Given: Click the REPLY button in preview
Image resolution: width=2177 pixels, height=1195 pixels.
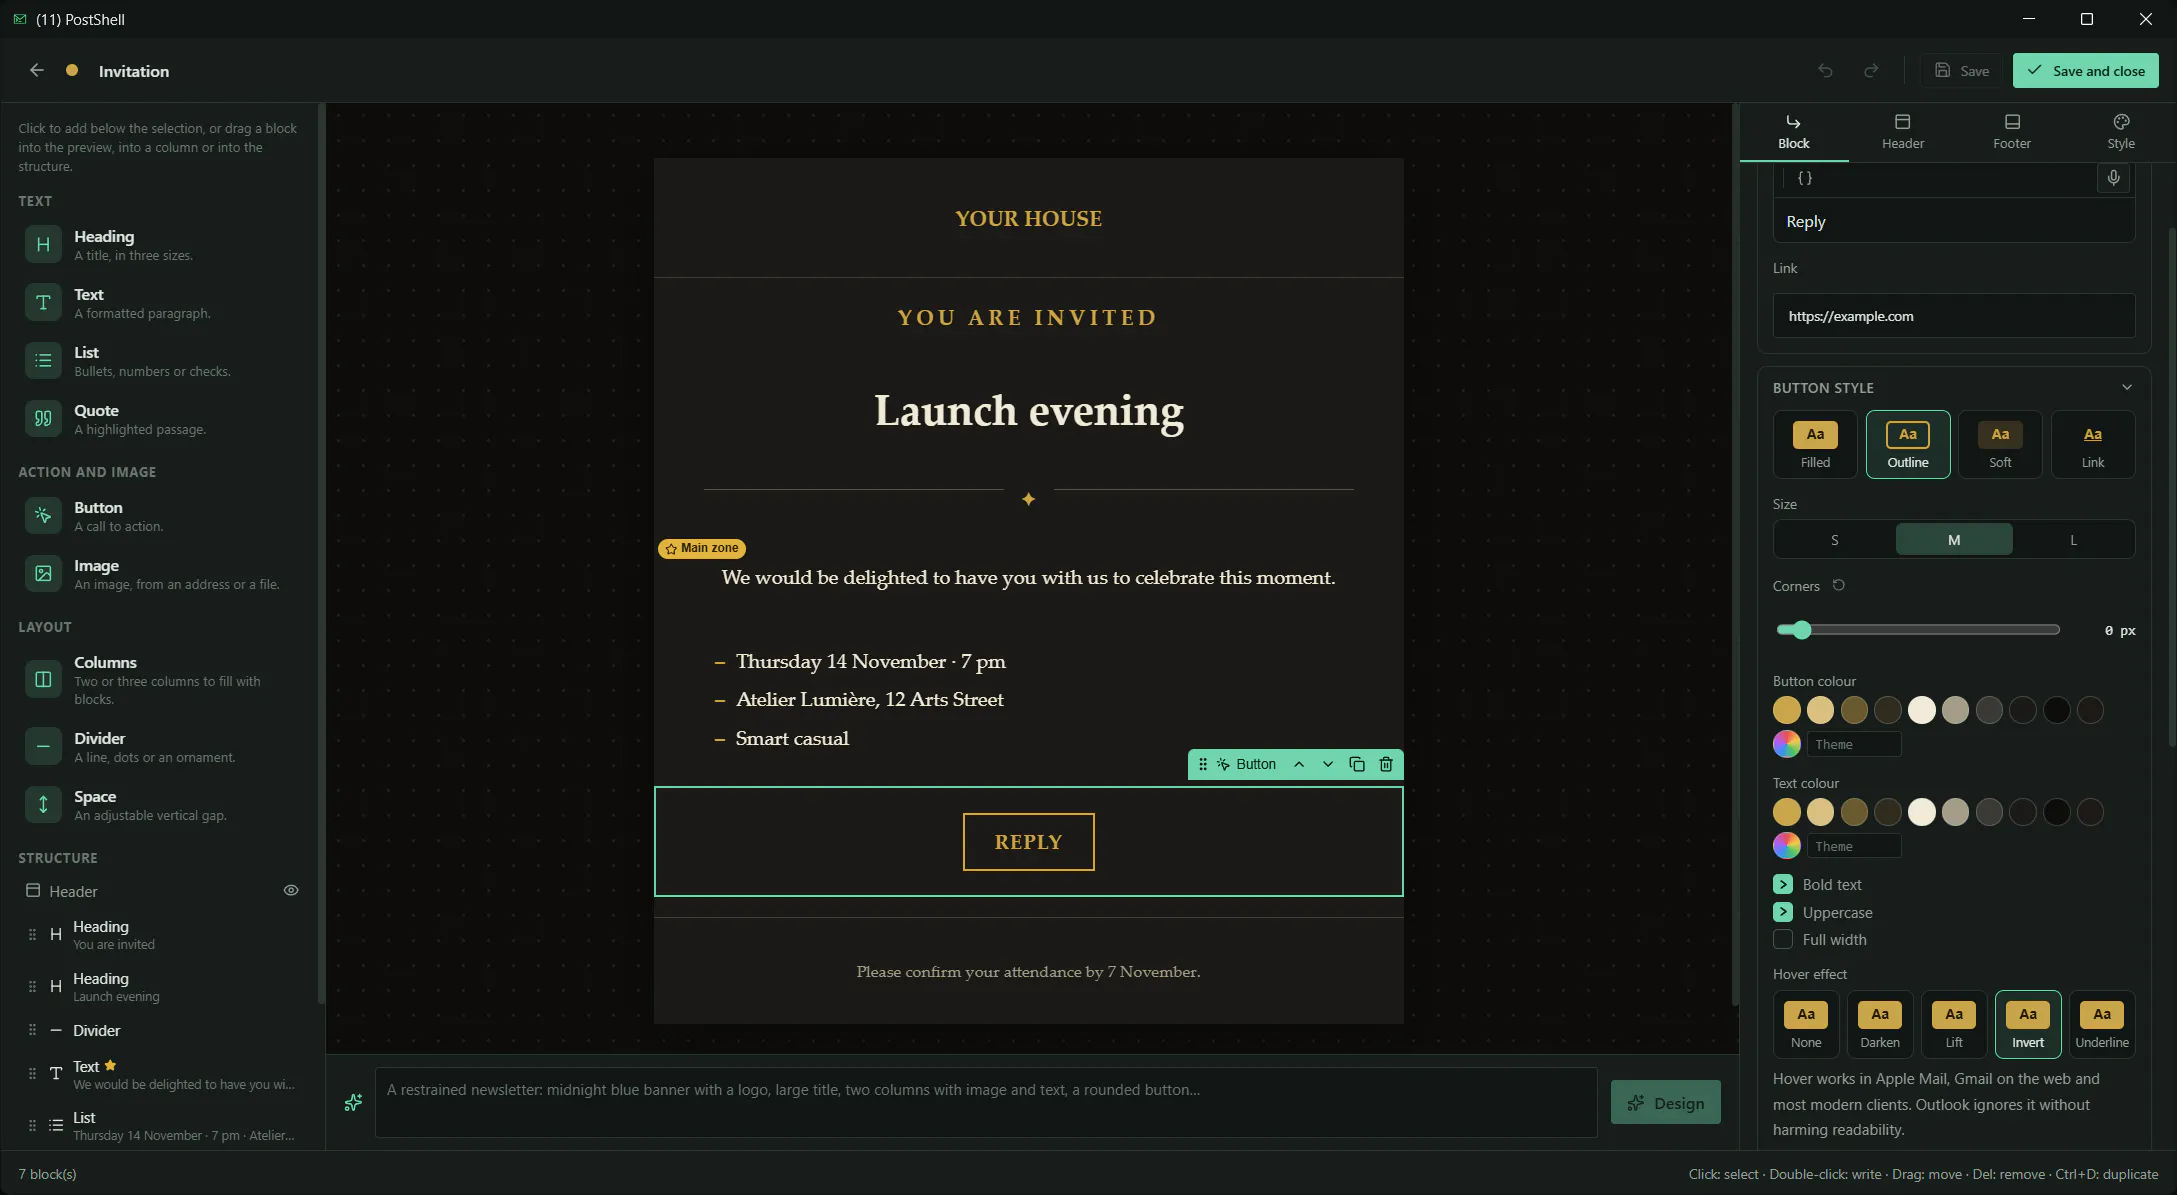Looking at the screenshot, I should click(1028, 842).
